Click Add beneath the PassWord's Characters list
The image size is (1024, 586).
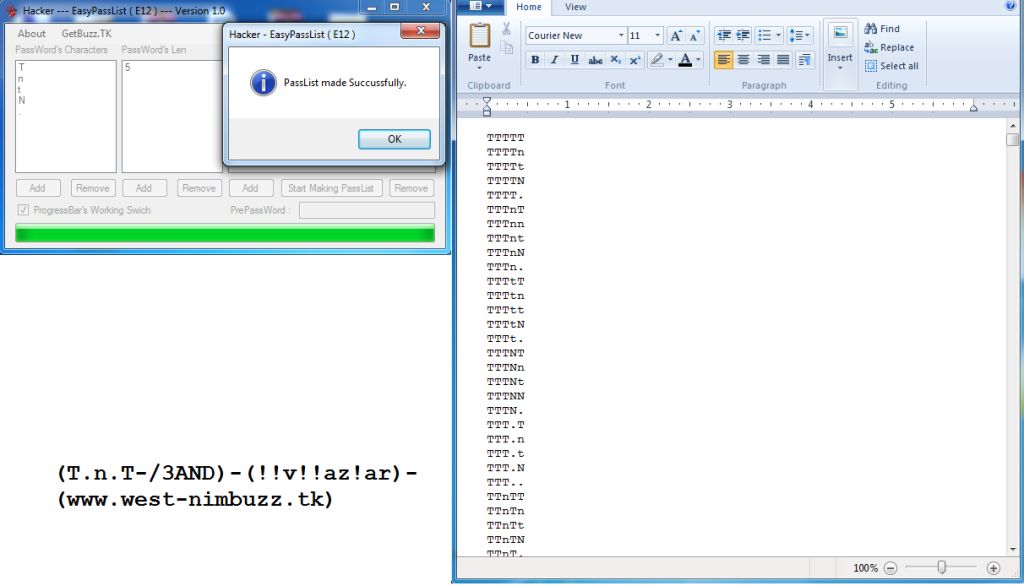point(37,188)
